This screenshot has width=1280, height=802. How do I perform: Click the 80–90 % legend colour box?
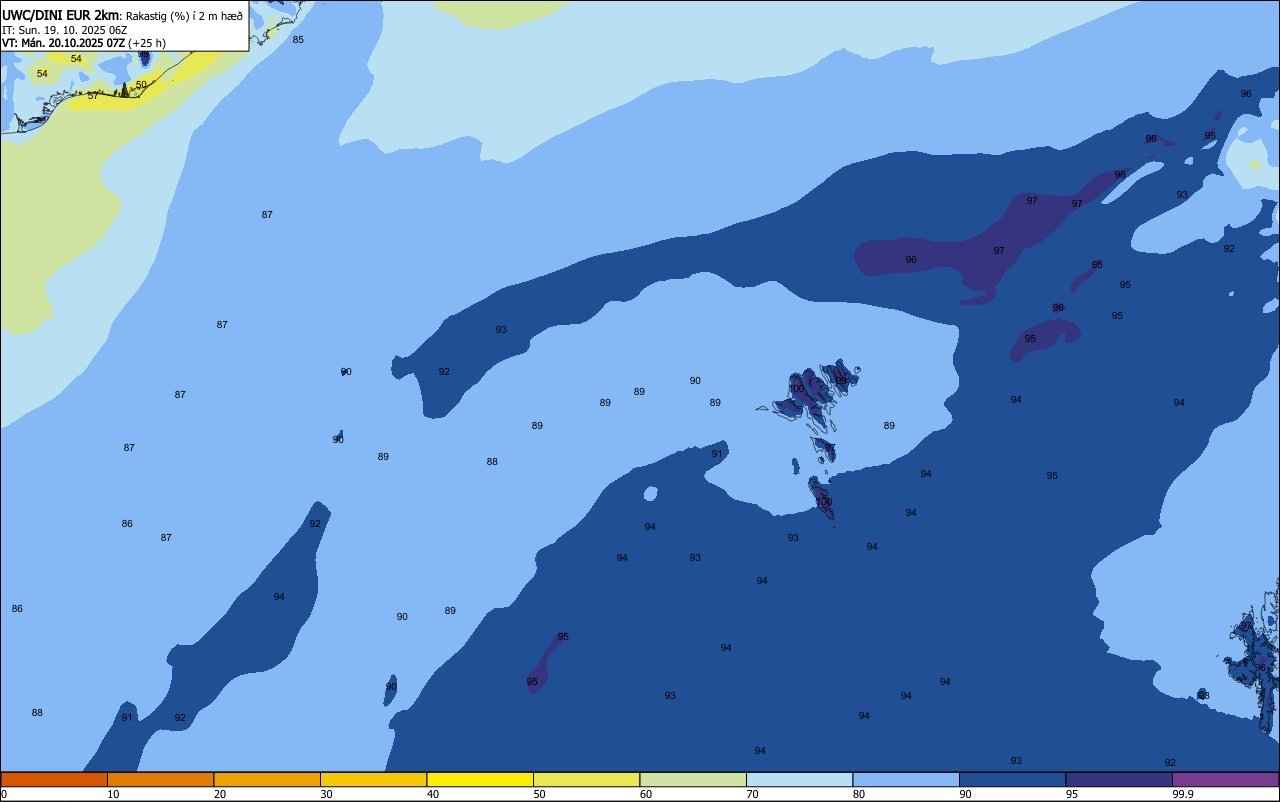[x=906, y=779]
